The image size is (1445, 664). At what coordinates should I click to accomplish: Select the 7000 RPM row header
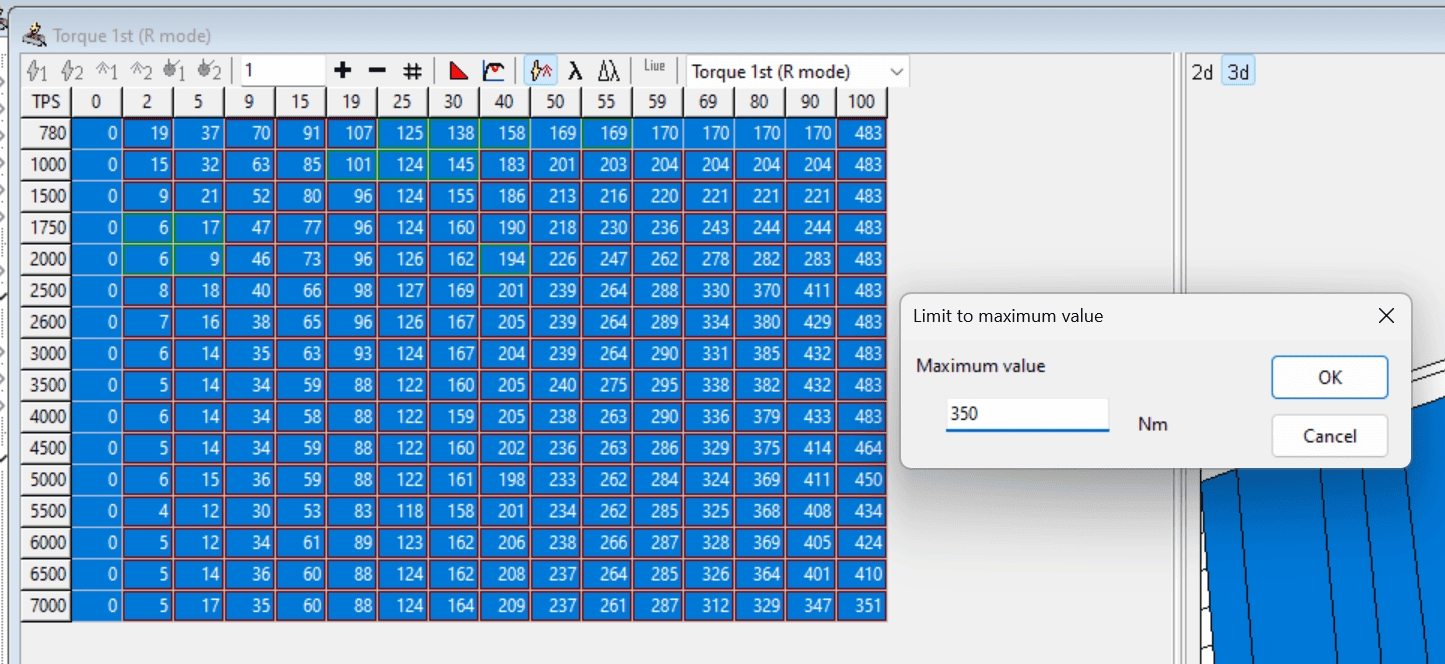[46, 607]
